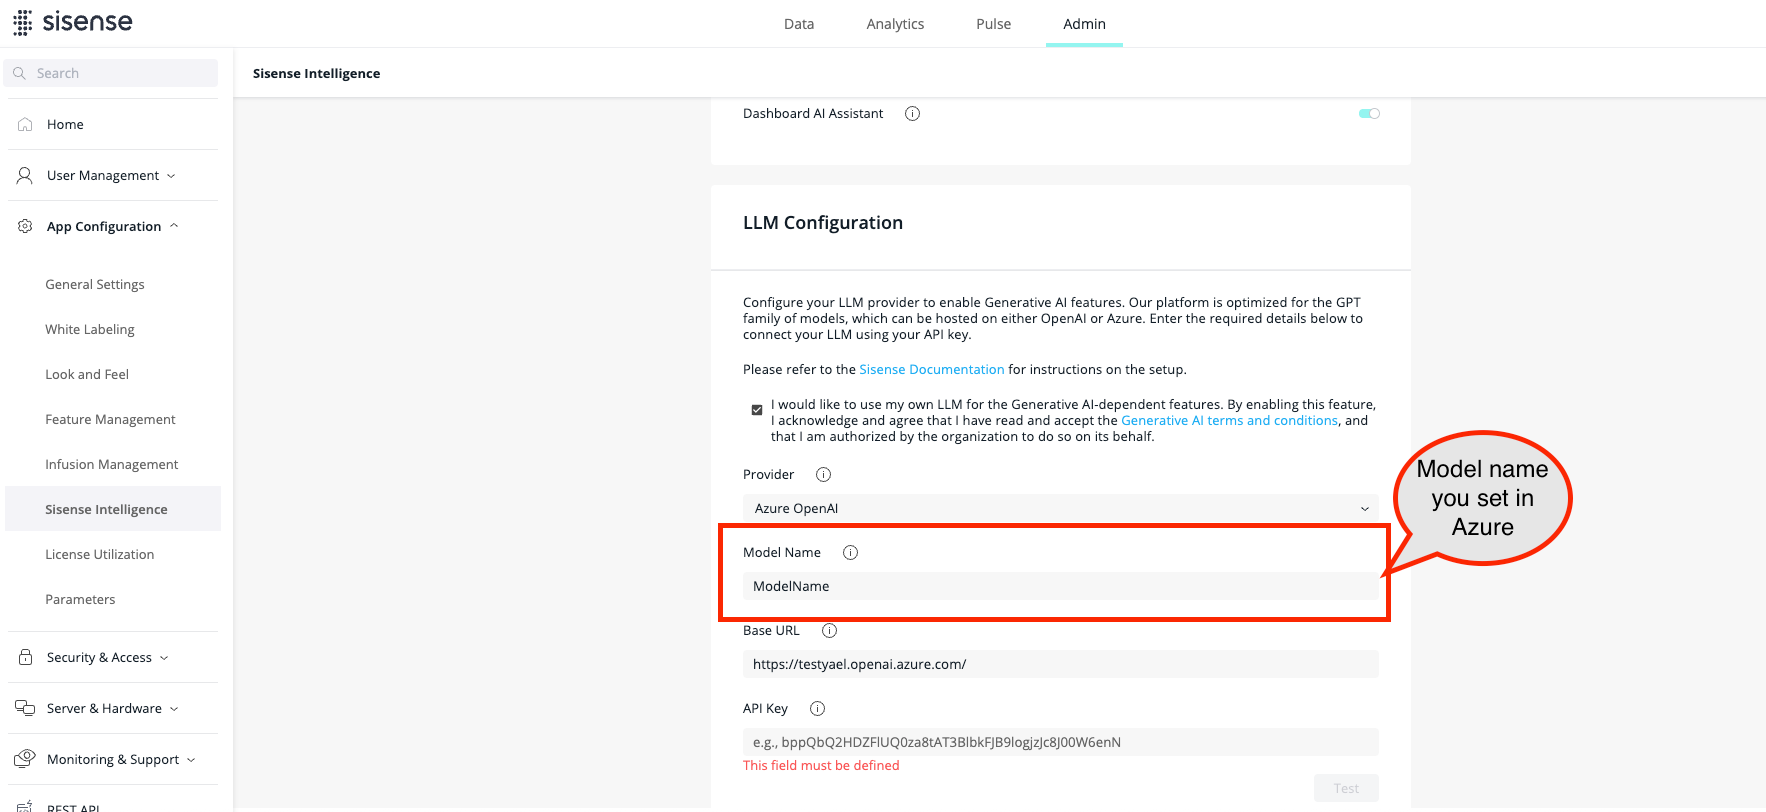Click the User Management person icon
Viewport: 1766px width, 812px height.
[25, 175]
